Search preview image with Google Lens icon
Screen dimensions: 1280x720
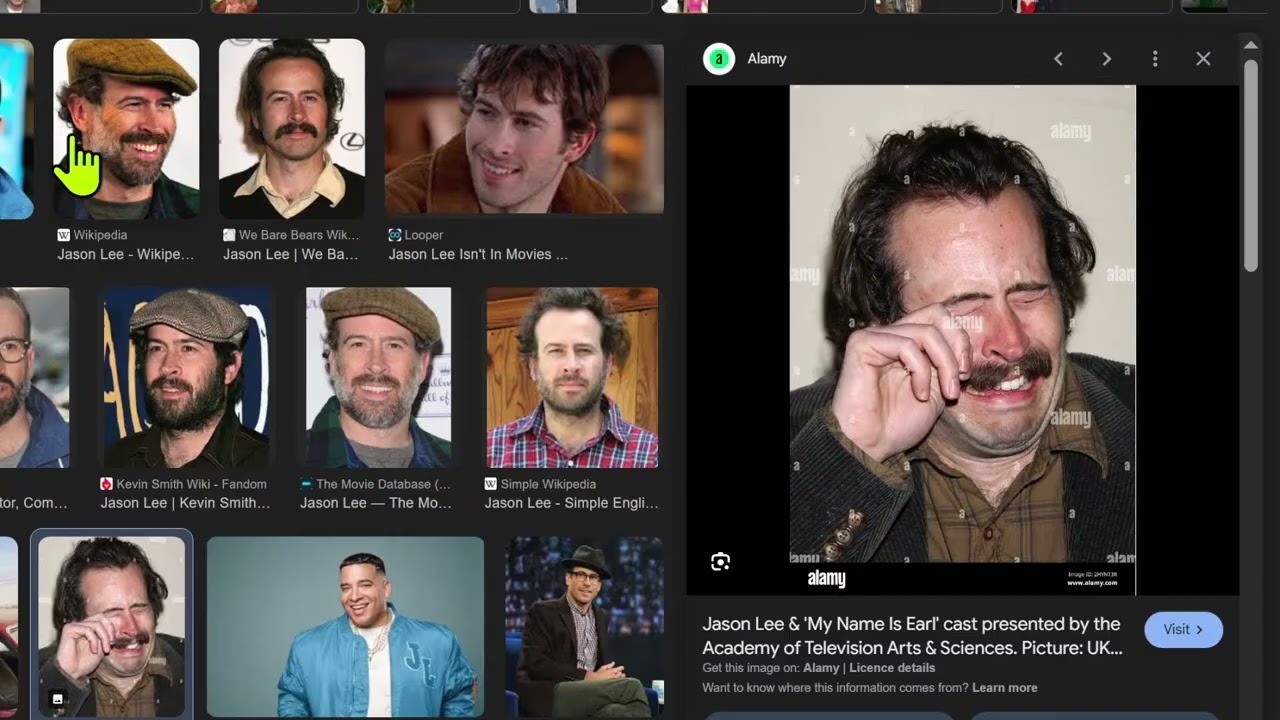[x=720, y=562]
